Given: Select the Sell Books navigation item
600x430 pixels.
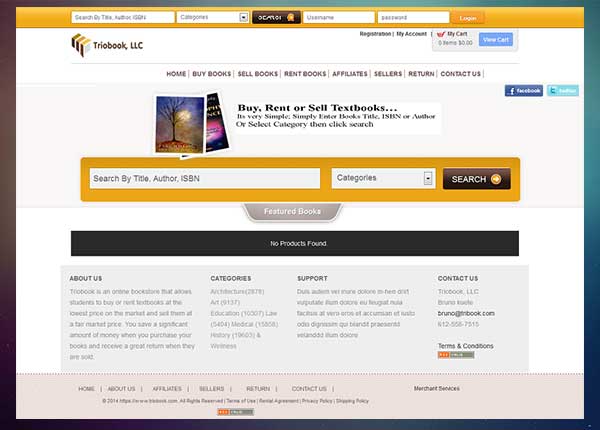Looking at the screenshot, I should 258,74.
